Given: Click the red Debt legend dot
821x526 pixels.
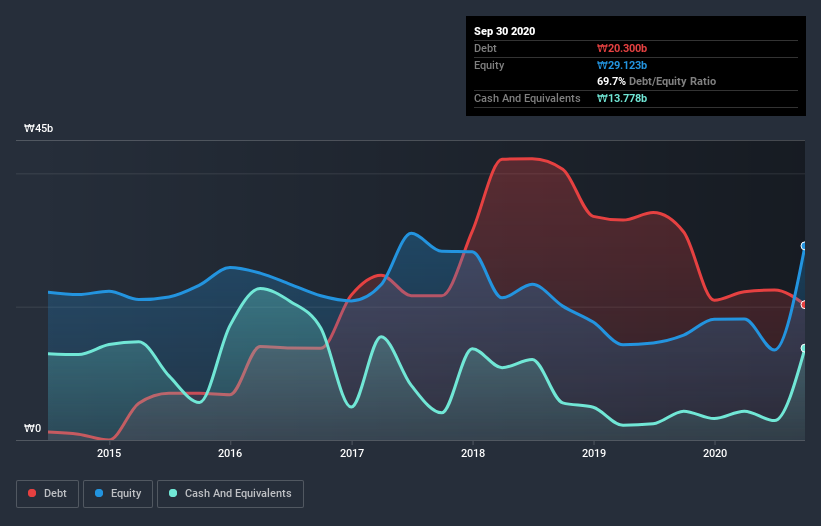Looking at the screenshot, I should pyautogui.click(x=32, y=493).
